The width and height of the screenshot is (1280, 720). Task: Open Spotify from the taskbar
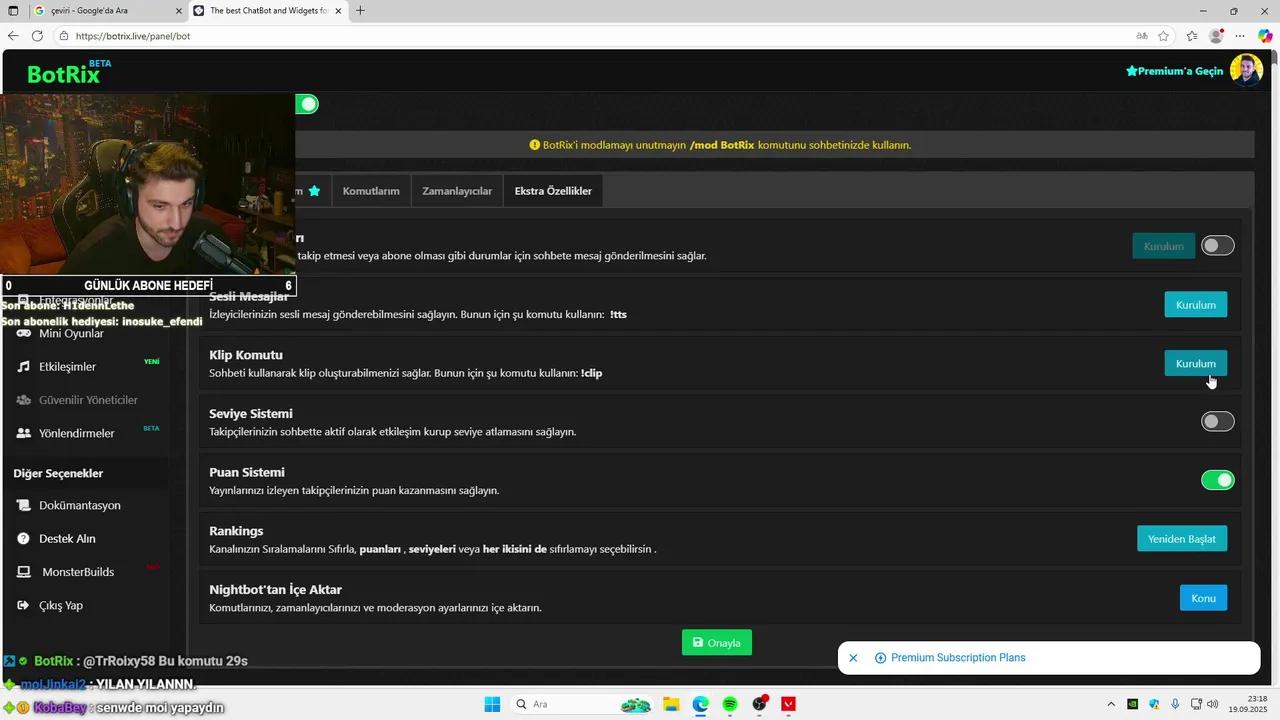(x=730, y=704)
